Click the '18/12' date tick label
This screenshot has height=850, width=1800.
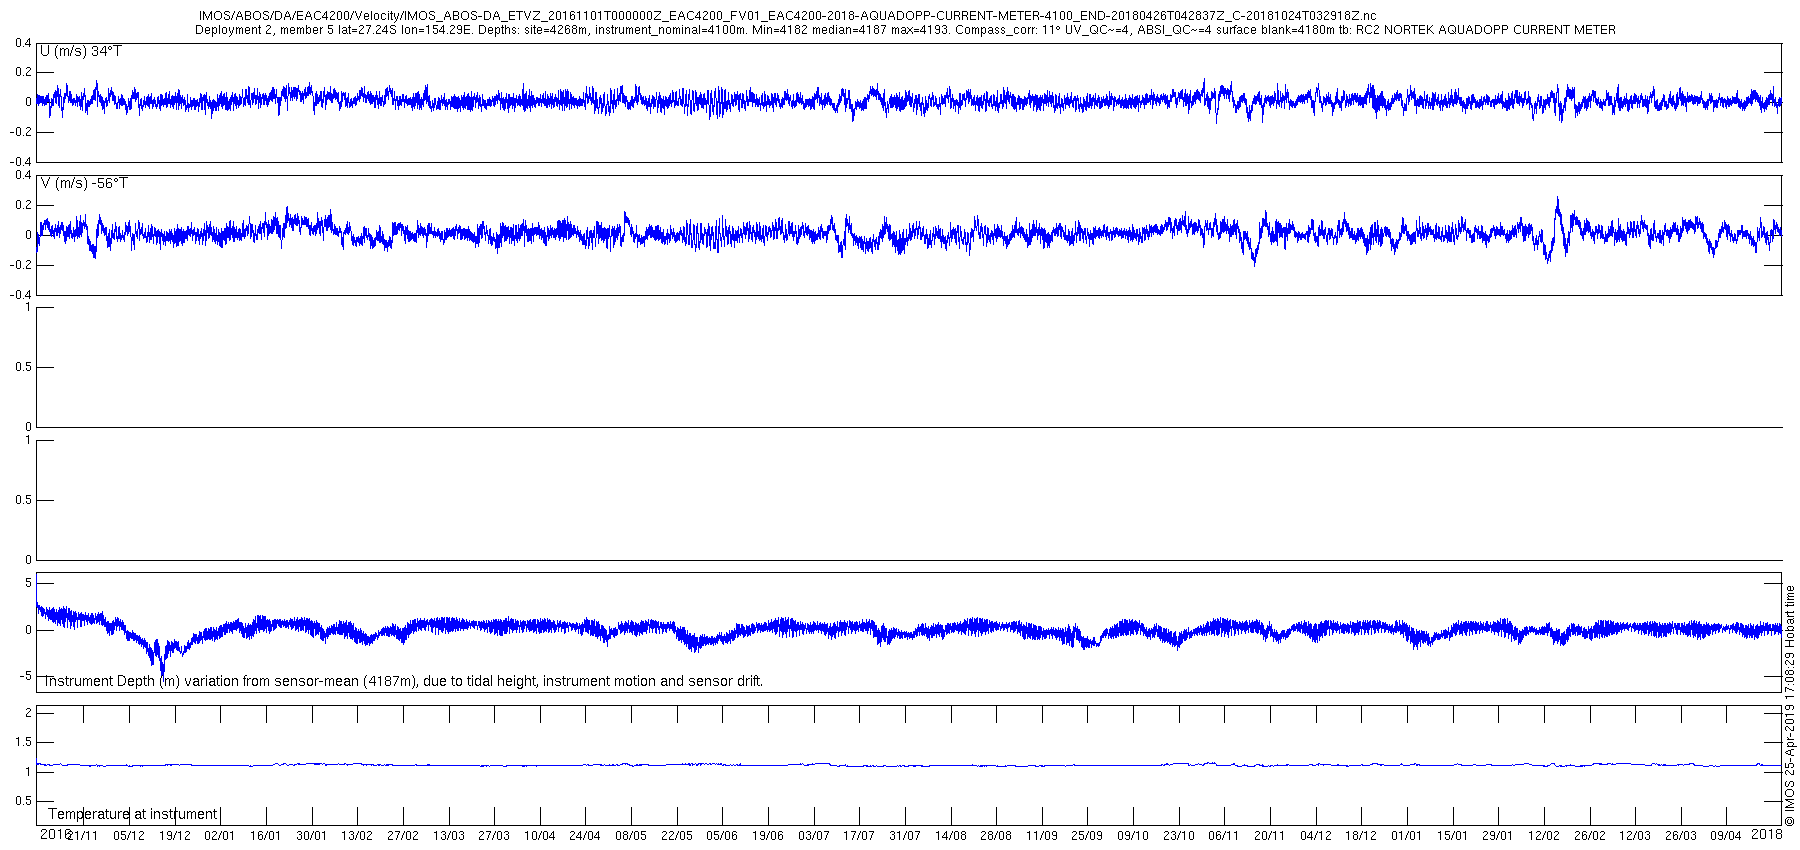tap(1362, 836)
